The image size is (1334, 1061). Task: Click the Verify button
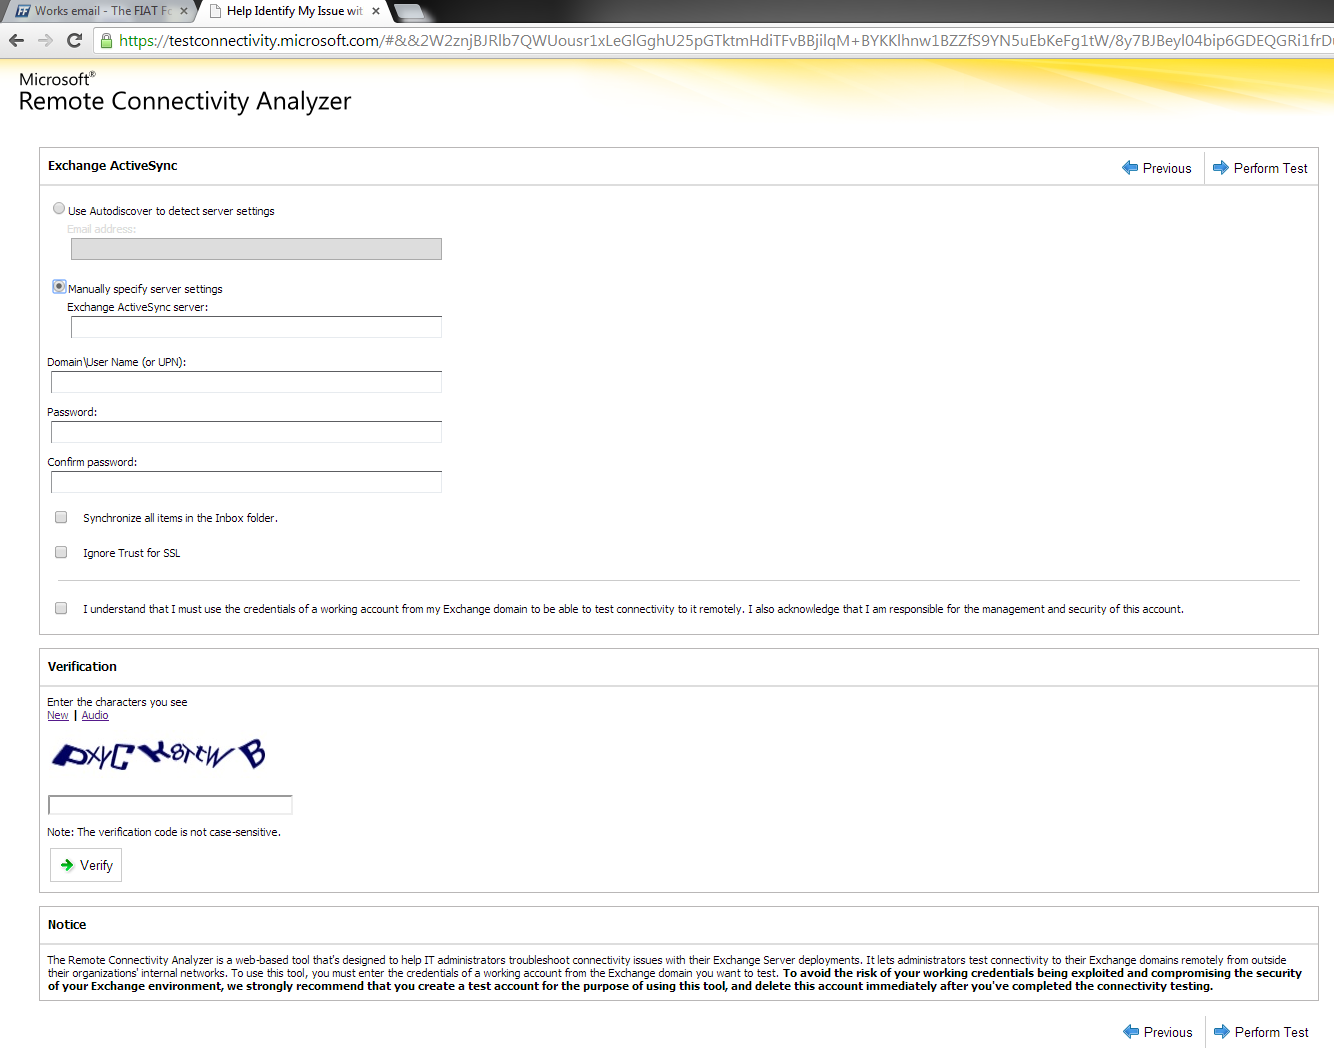86,865
